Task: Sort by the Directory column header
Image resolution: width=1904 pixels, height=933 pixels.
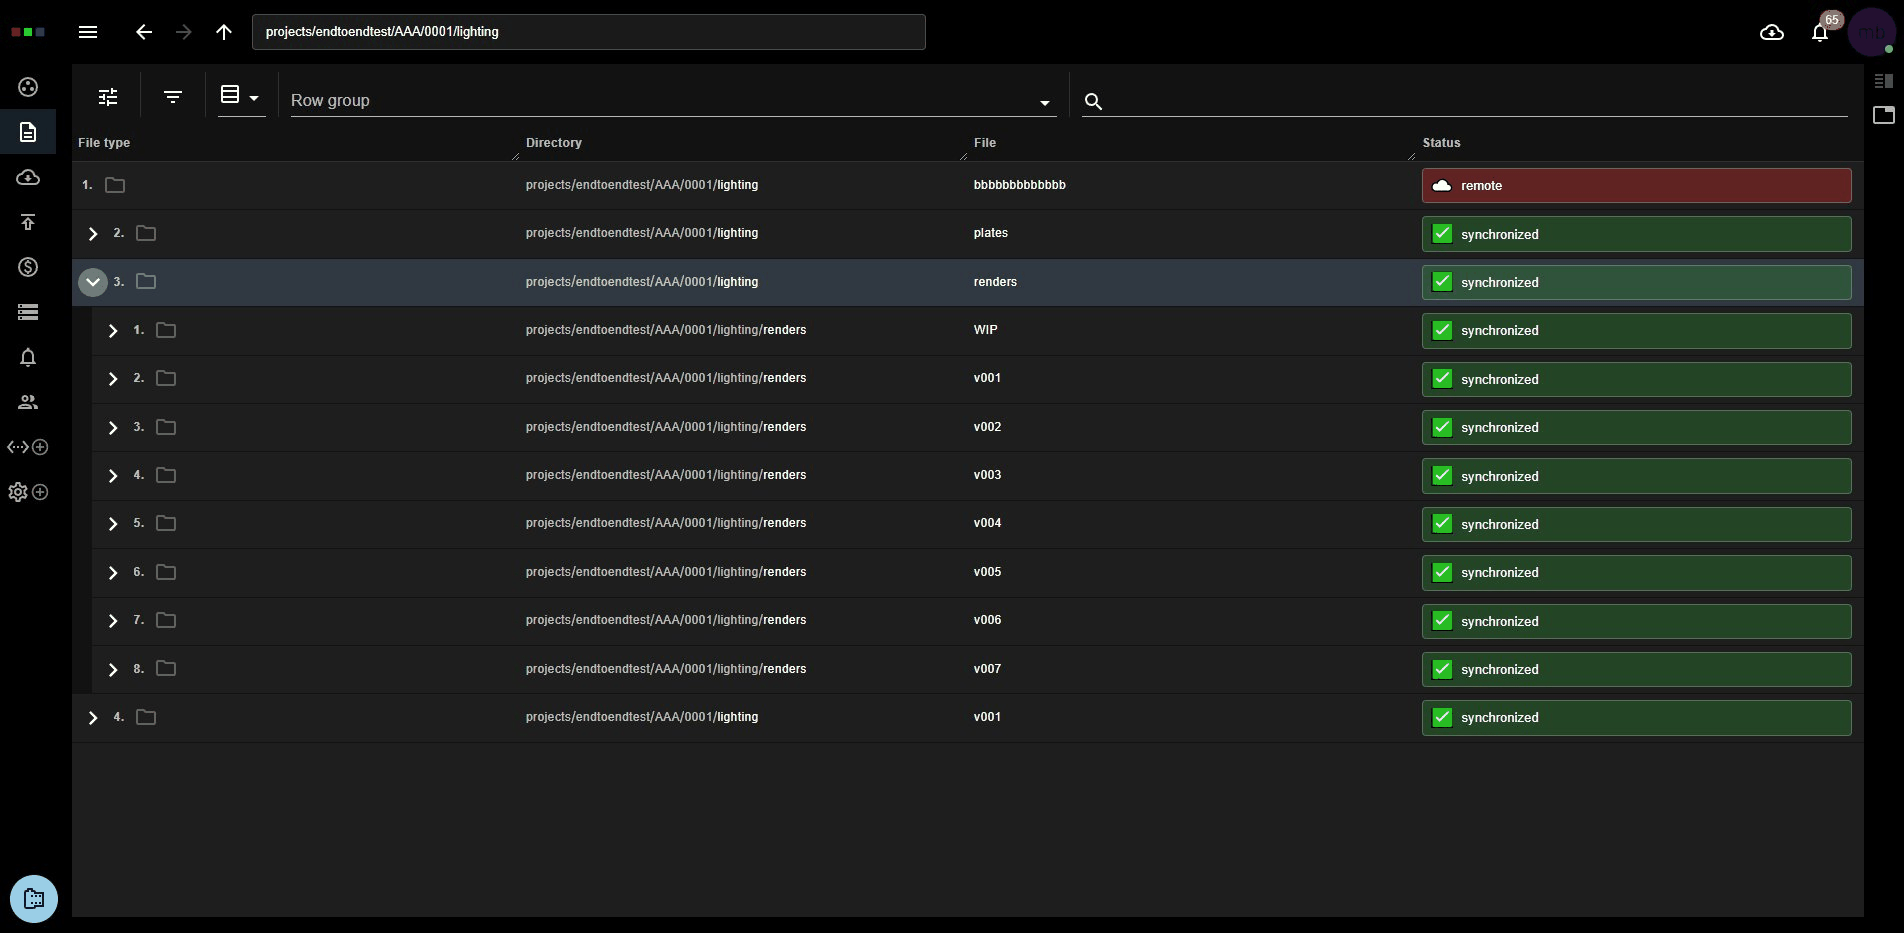Action: tap(554, 143)
